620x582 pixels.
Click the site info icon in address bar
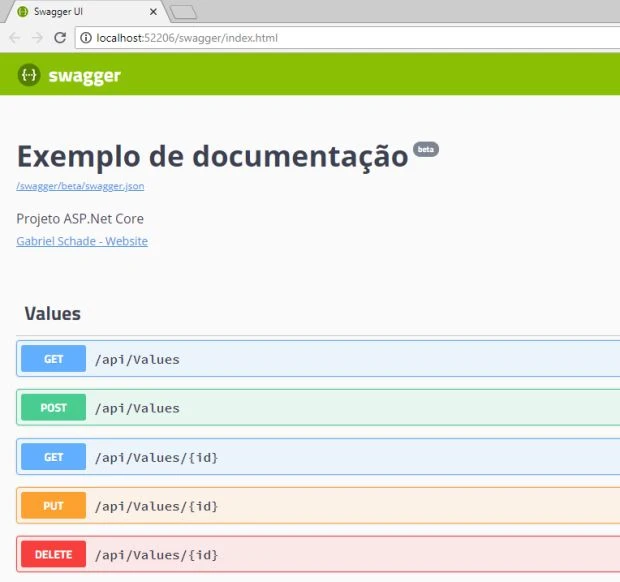coord(86,38)
